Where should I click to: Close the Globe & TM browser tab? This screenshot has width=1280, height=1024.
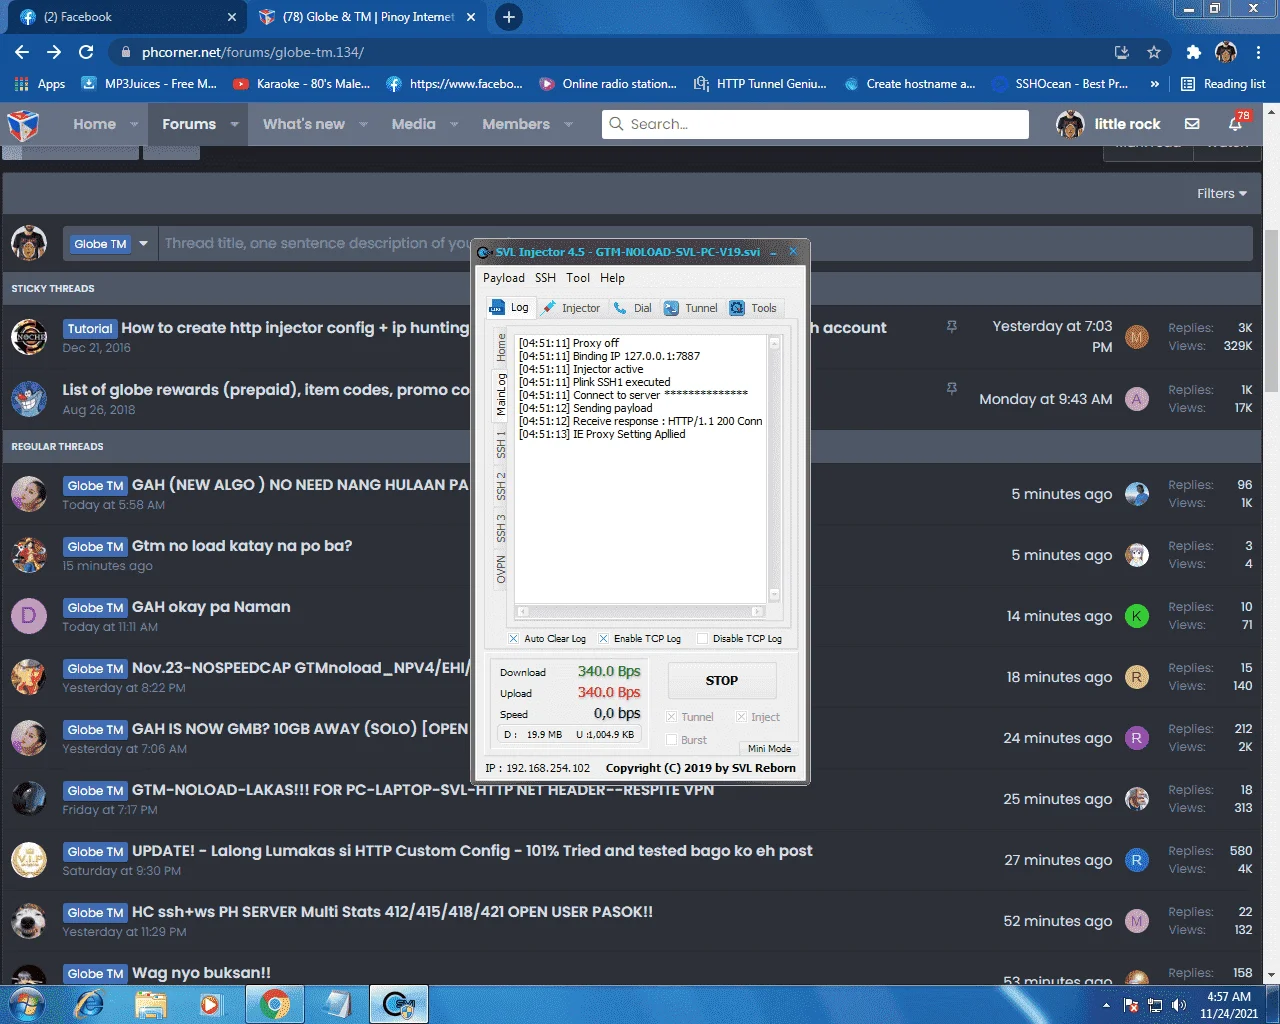click(471, 17)
